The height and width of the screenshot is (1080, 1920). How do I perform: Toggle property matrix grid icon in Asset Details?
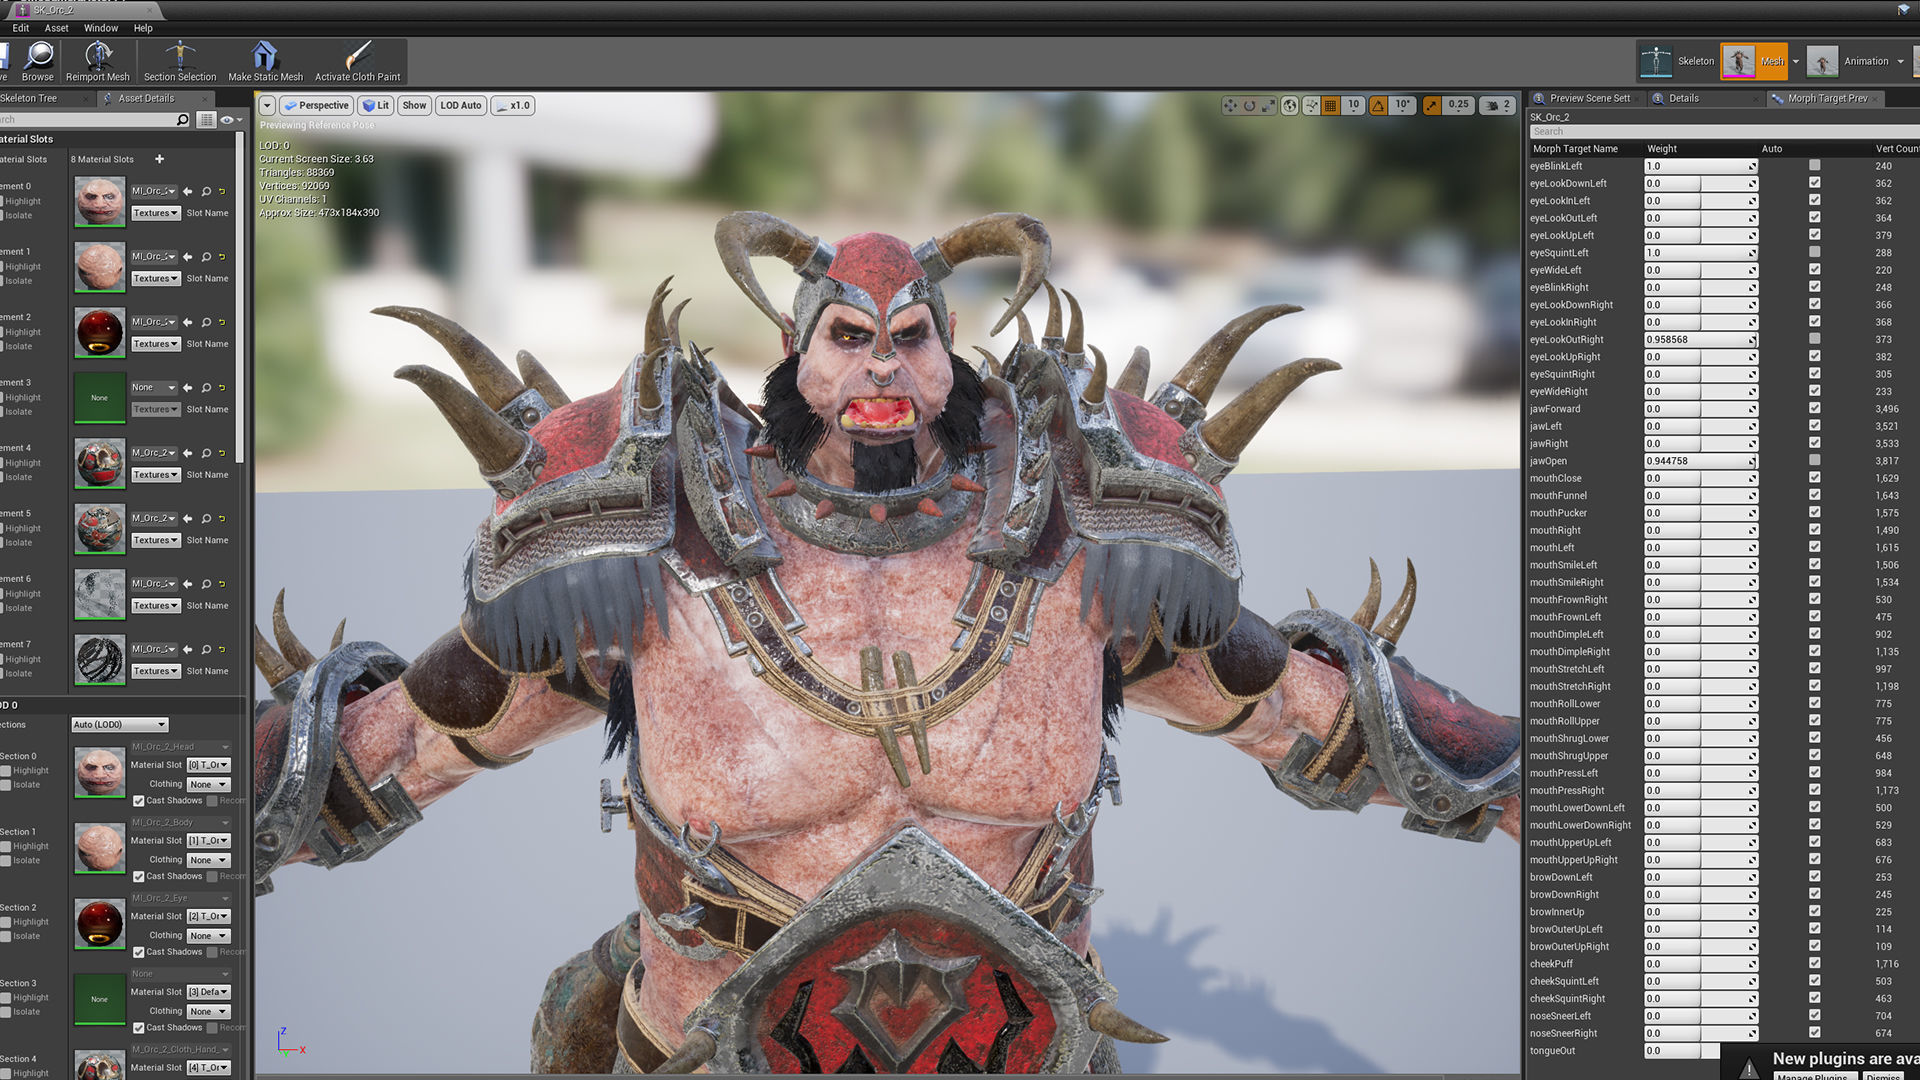coord(206,120)
